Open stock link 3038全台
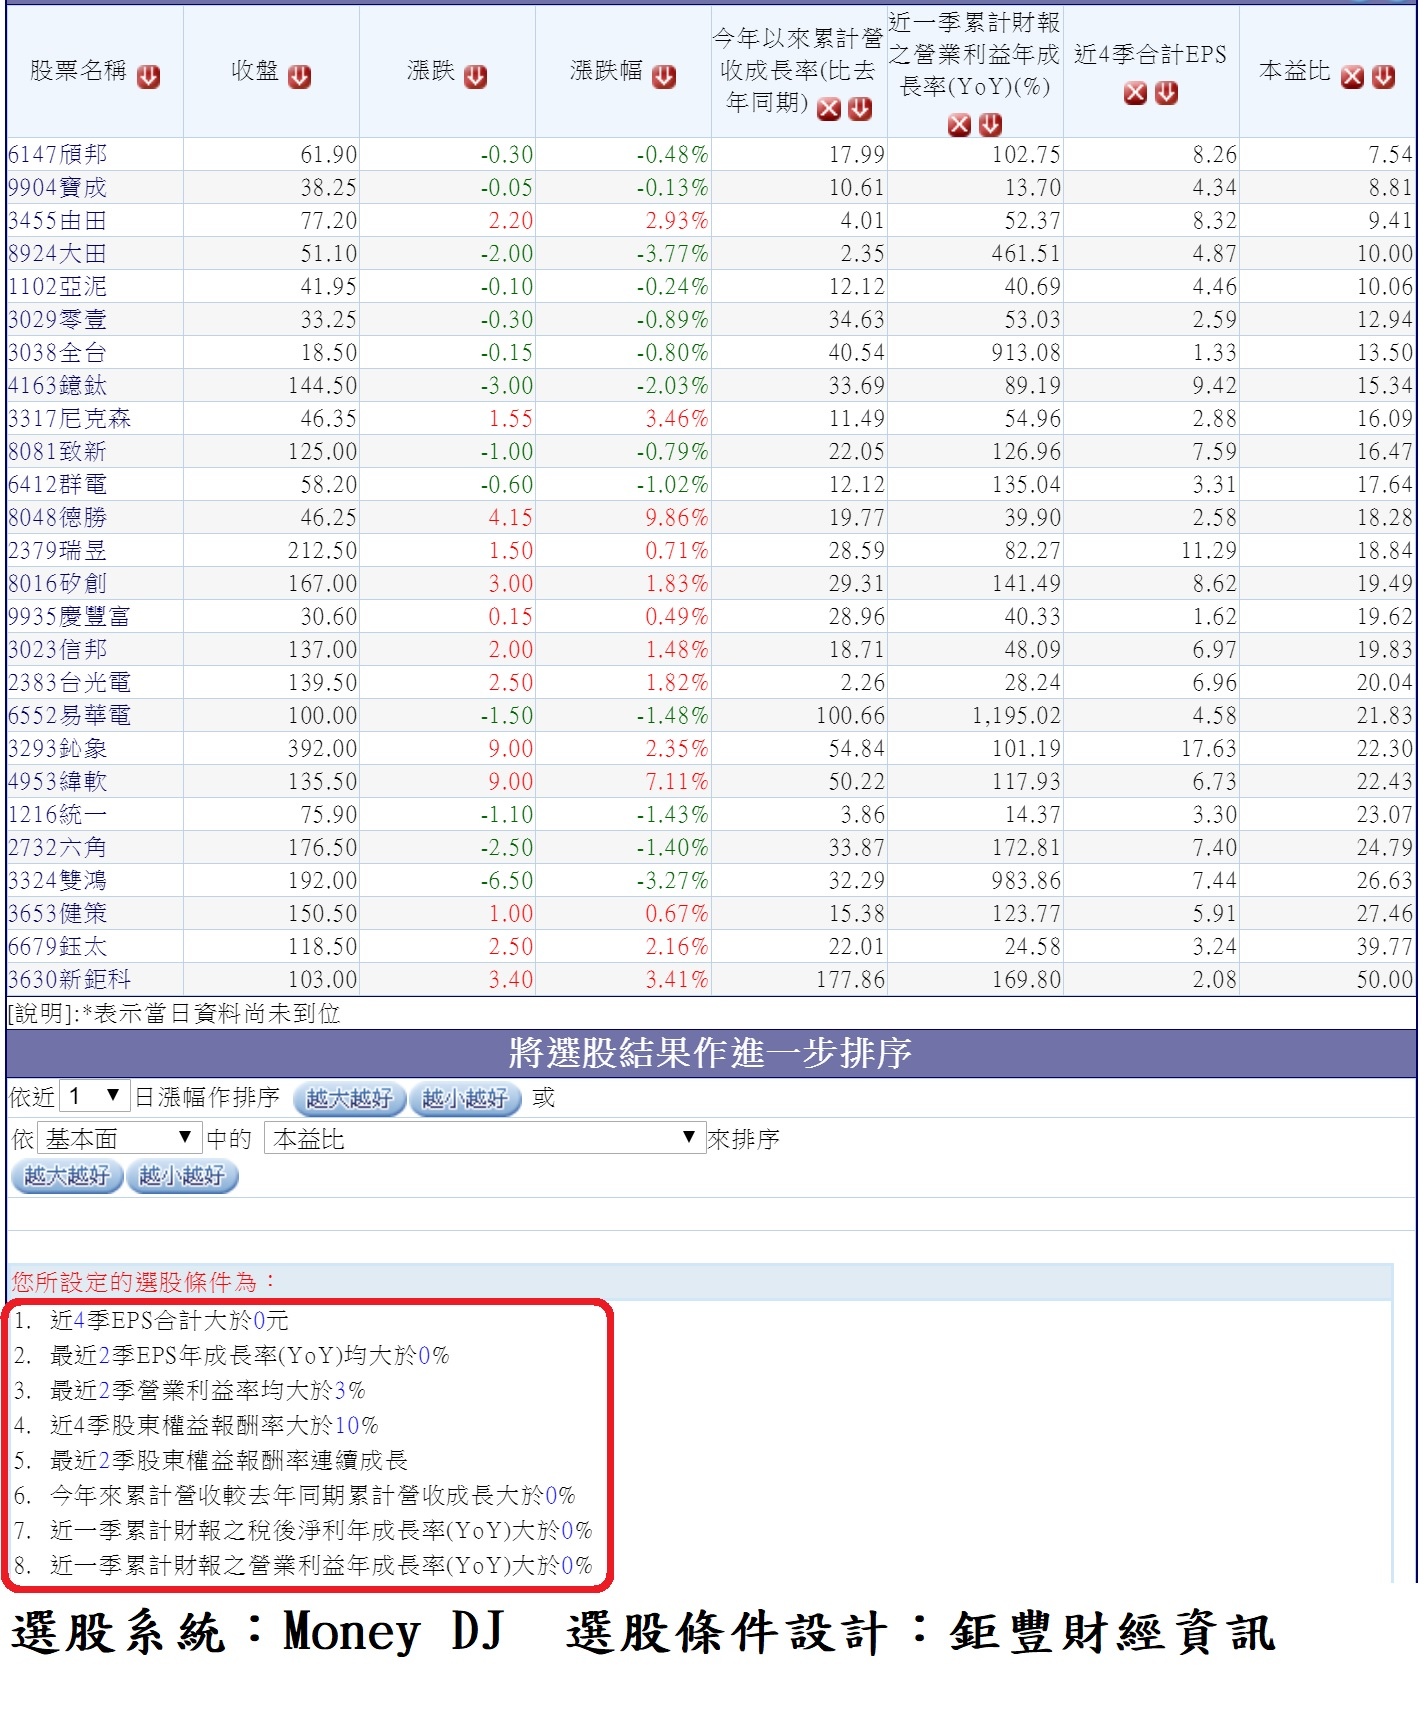Screen dimensions: 1427x1709 click(57, 353)
